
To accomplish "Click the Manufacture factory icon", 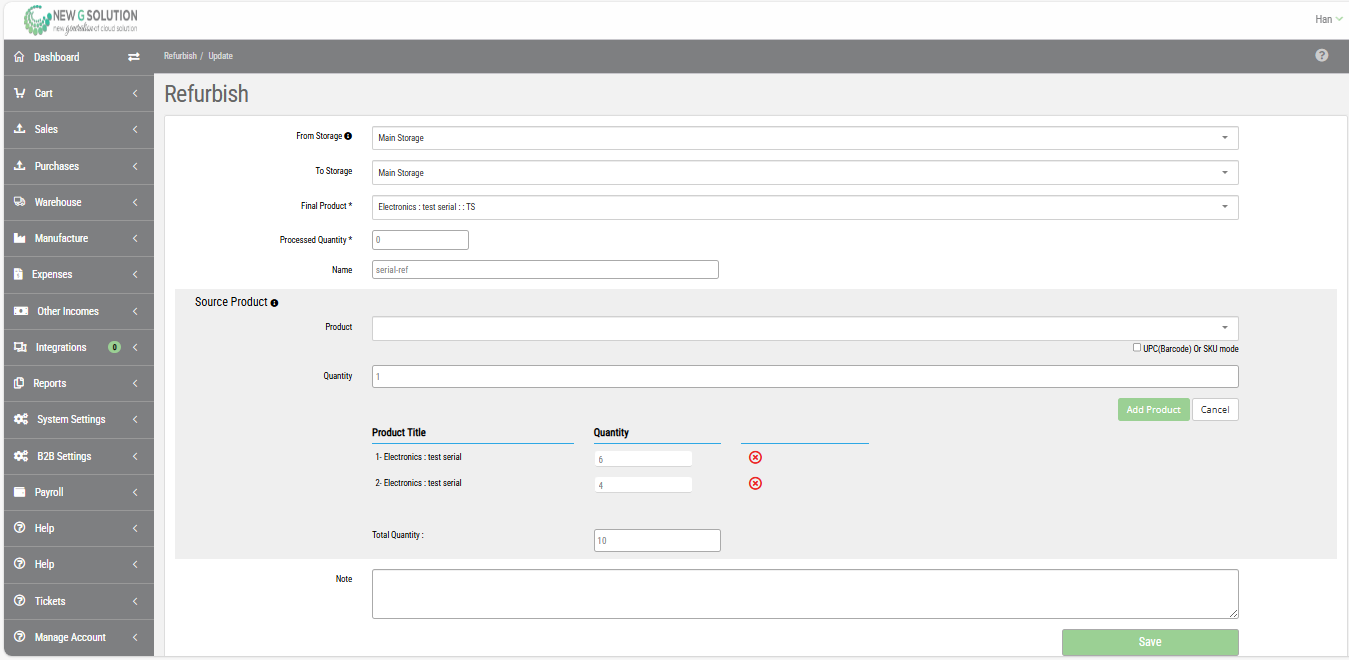I will pos(19,238).
